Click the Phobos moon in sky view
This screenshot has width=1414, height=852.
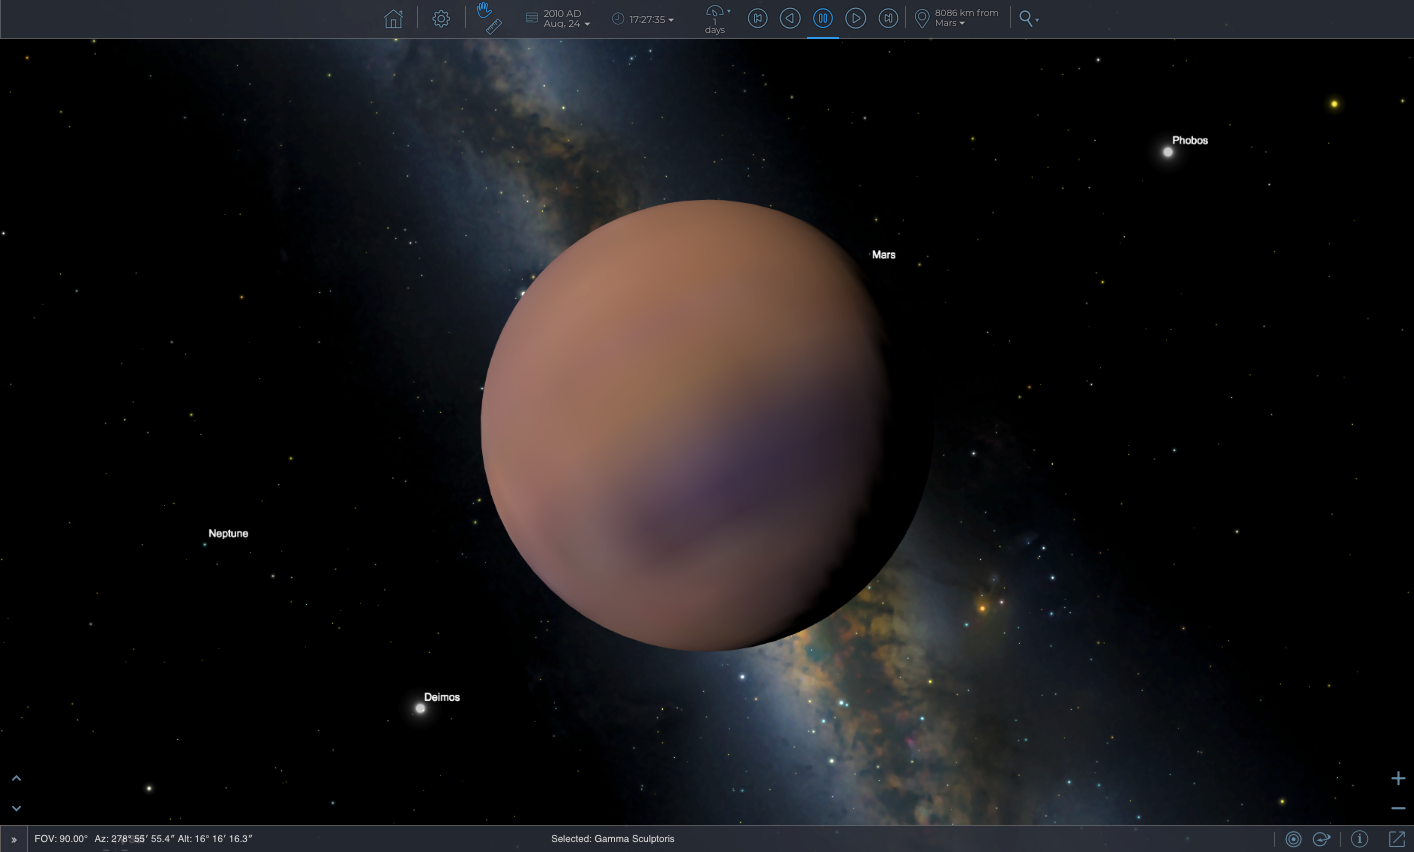click(1168, 152)
